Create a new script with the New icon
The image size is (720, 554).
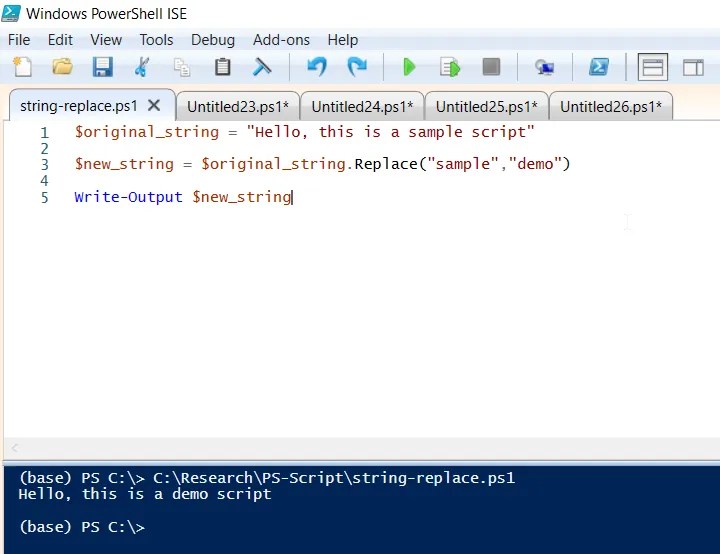click(22, 67)
